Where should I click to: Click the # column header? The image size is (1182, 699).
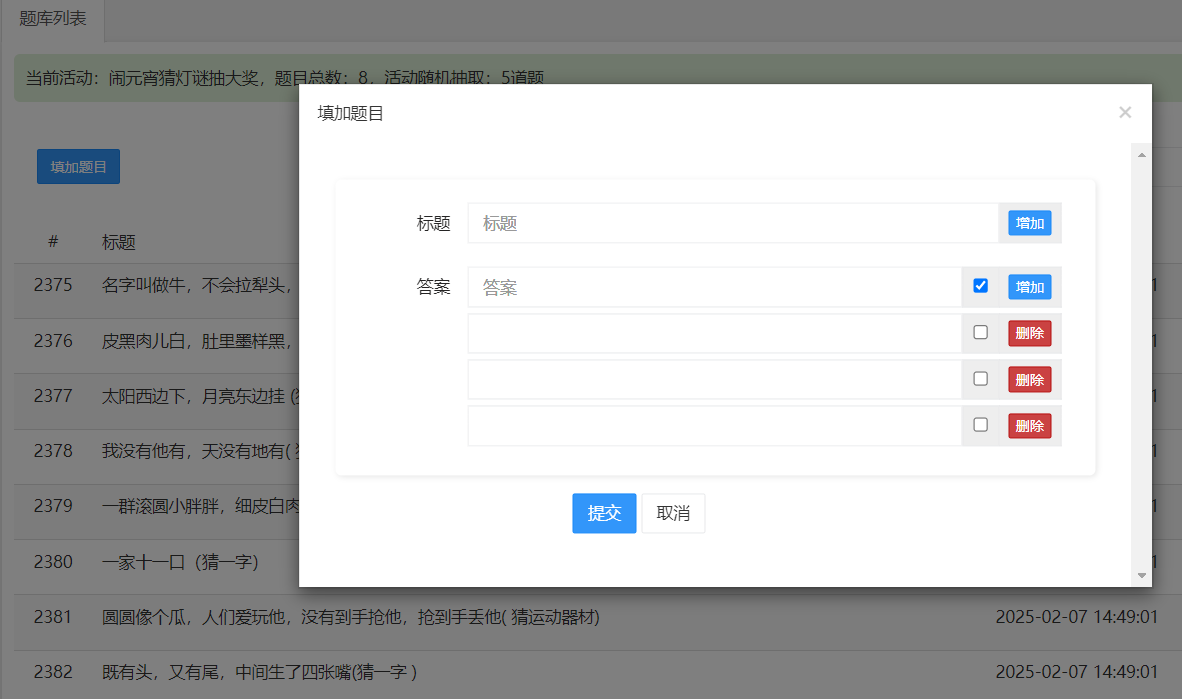pos(53,241)
